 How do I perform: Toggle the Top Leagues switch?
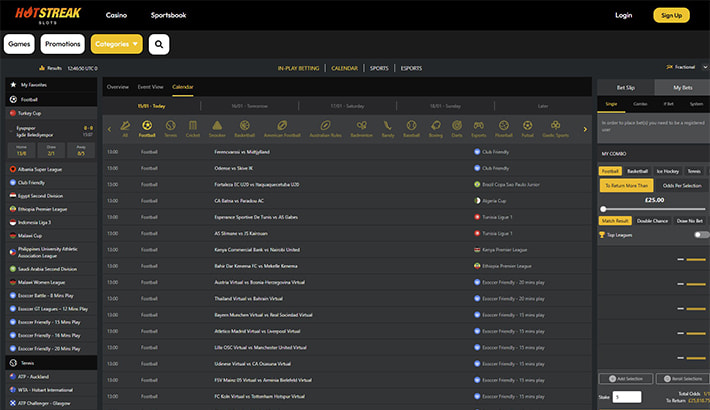[701, 234]
